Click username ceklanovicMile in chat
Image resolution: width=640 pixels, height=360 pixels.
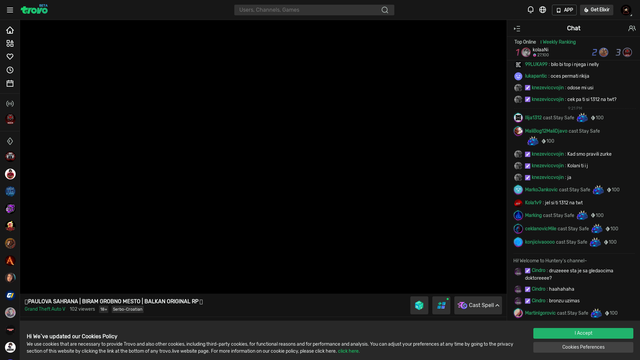540,229
